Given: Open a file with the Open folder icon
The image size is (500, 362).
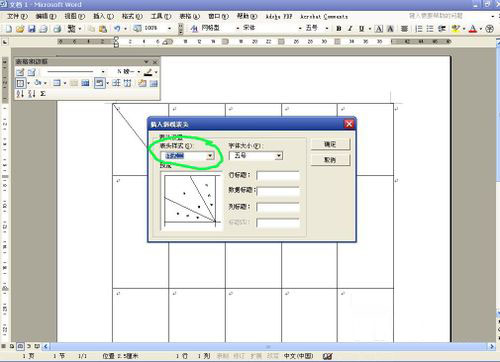Looking at the screenshot, I should pyautogui.click(x=20, y=29).
